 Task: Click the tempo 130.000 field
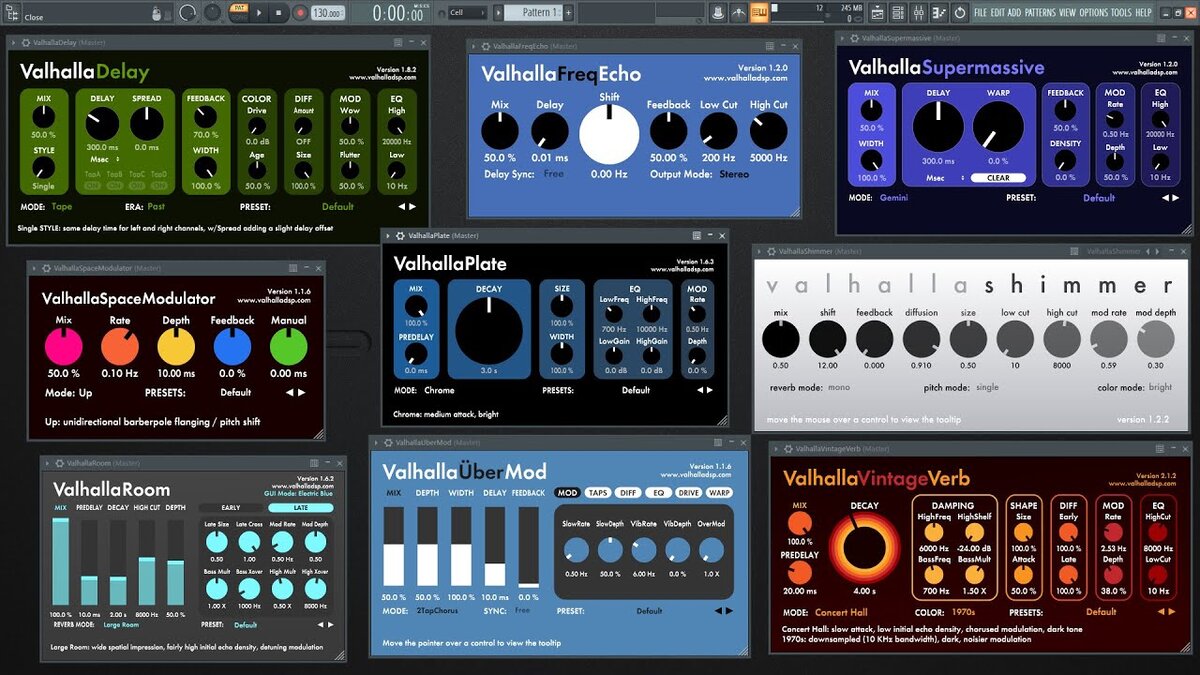pos(328,13)
